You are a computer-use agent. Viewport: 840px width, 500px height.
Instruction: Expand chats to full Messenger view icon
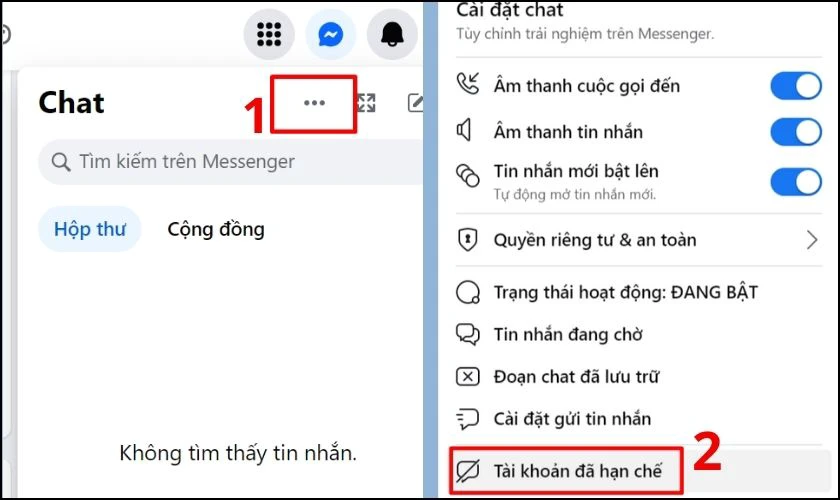pos(366,103)
